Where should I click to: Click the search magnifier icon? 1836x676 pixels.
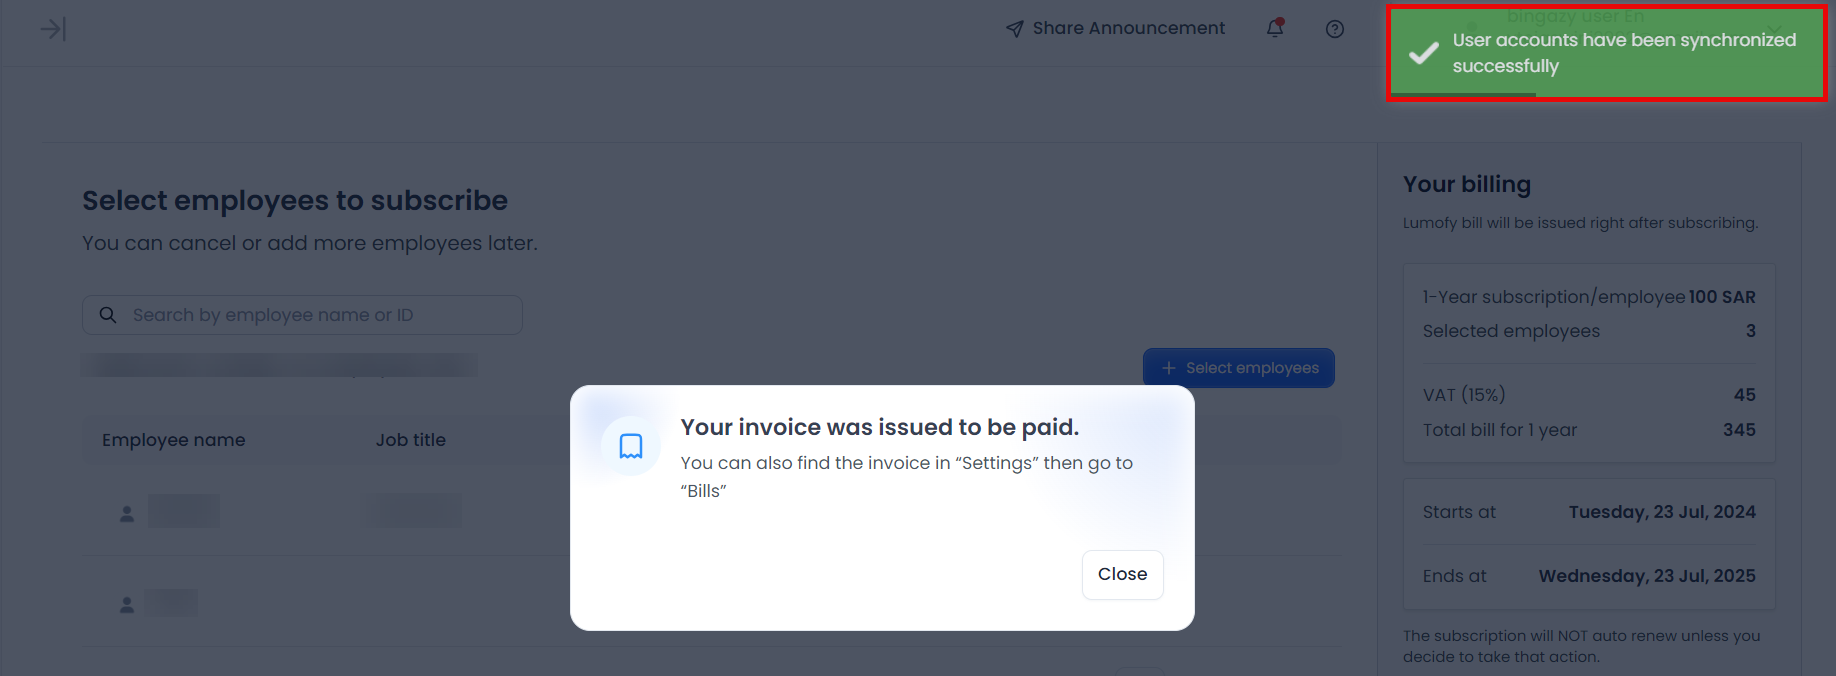[x=108, y=315]
